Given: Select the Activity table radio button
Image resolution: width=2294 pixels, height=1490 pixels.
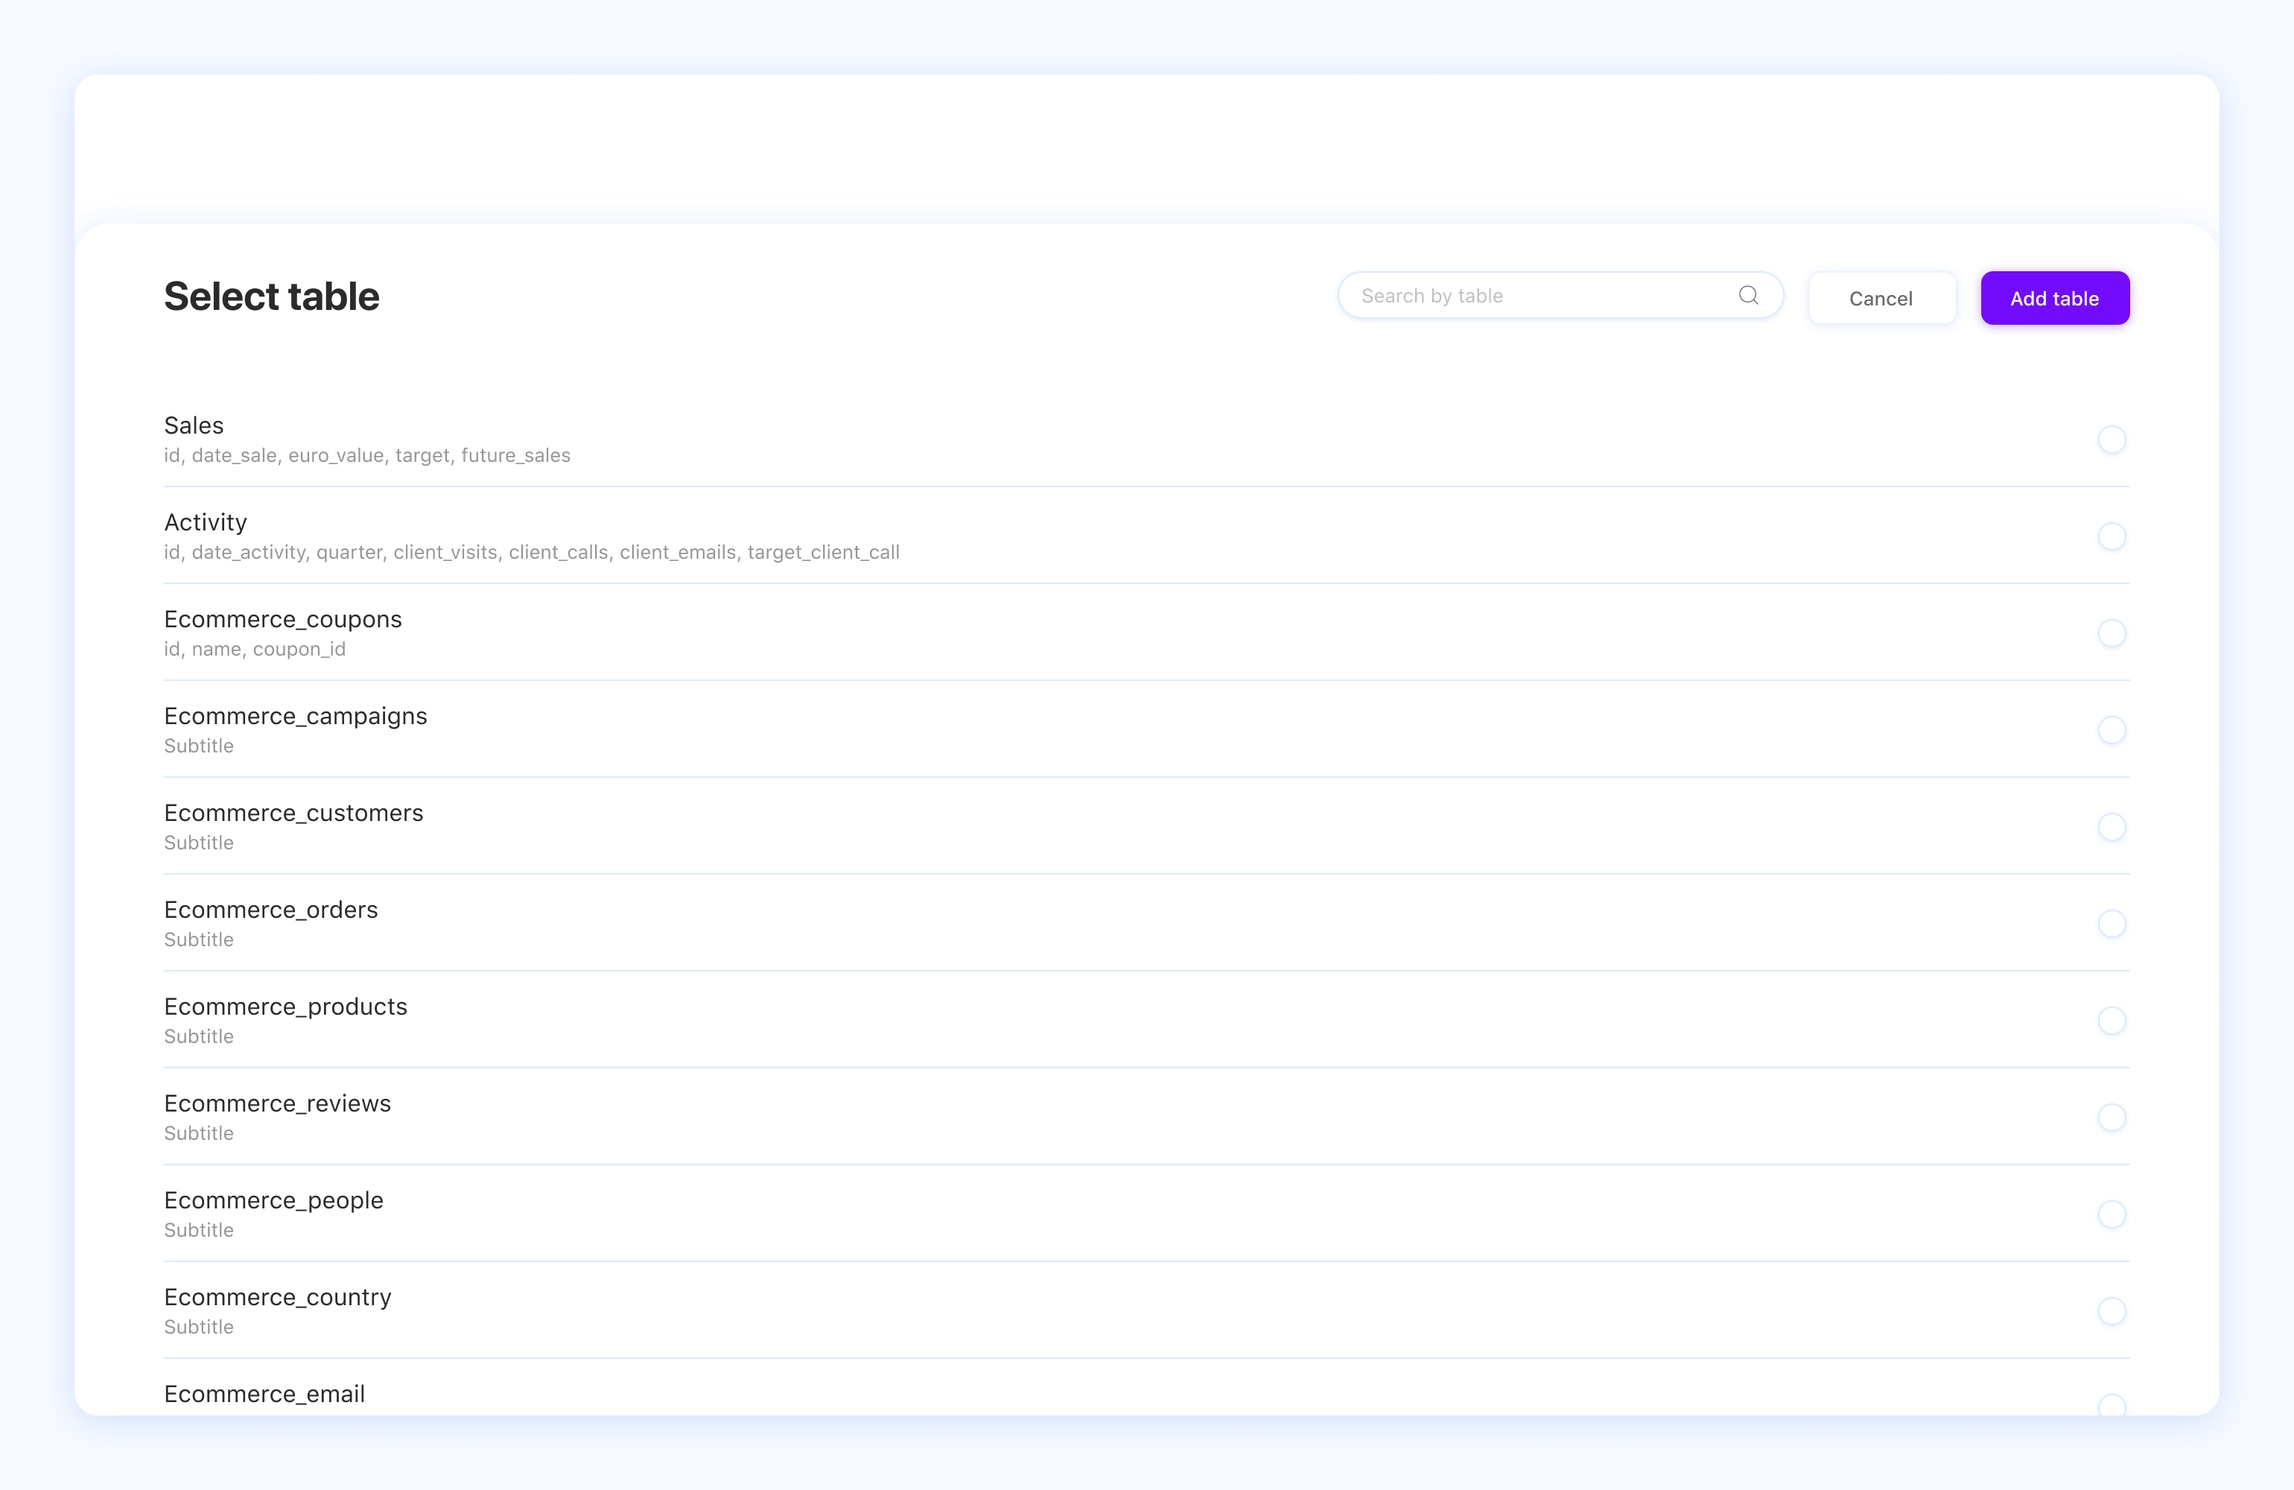Looking at the screenshot, I should coord(2111,537).
